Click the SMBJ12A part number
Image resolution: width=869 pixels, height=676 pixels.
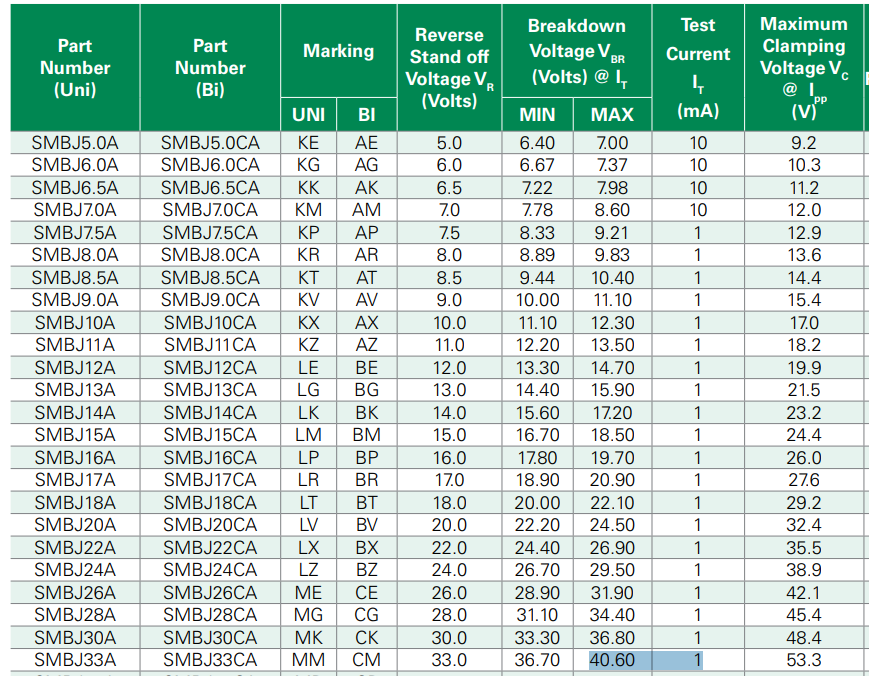pyautogui.click(x=75, y=367)
